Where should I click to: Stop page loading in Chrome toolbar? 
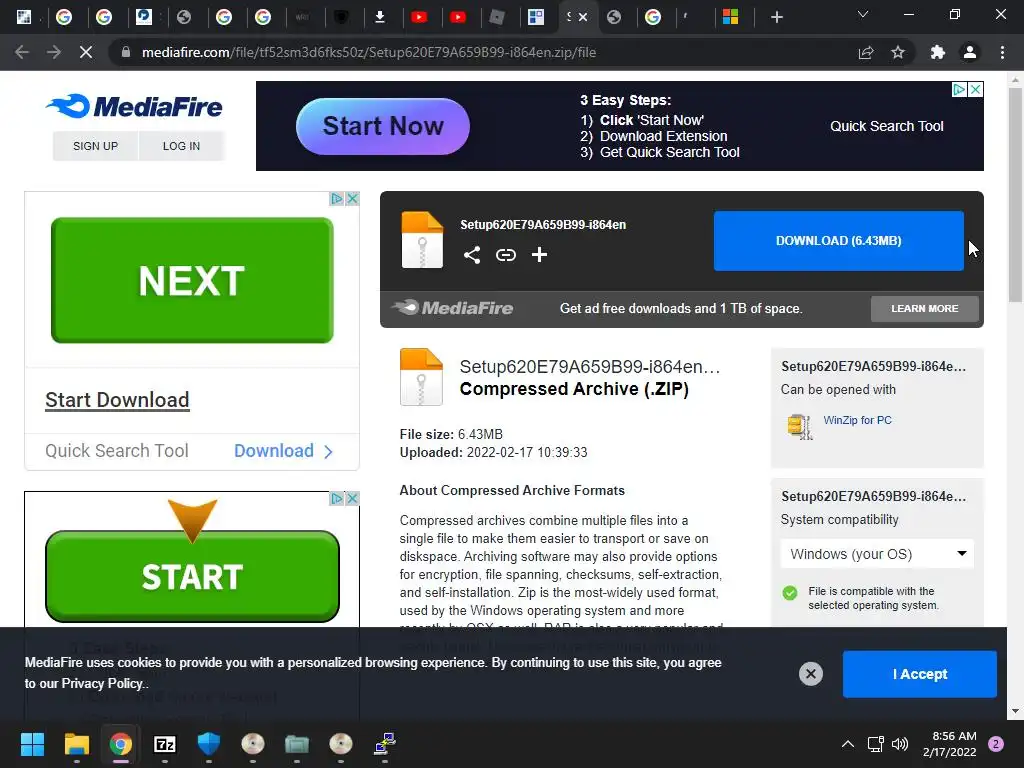click(x=86, y=52)
